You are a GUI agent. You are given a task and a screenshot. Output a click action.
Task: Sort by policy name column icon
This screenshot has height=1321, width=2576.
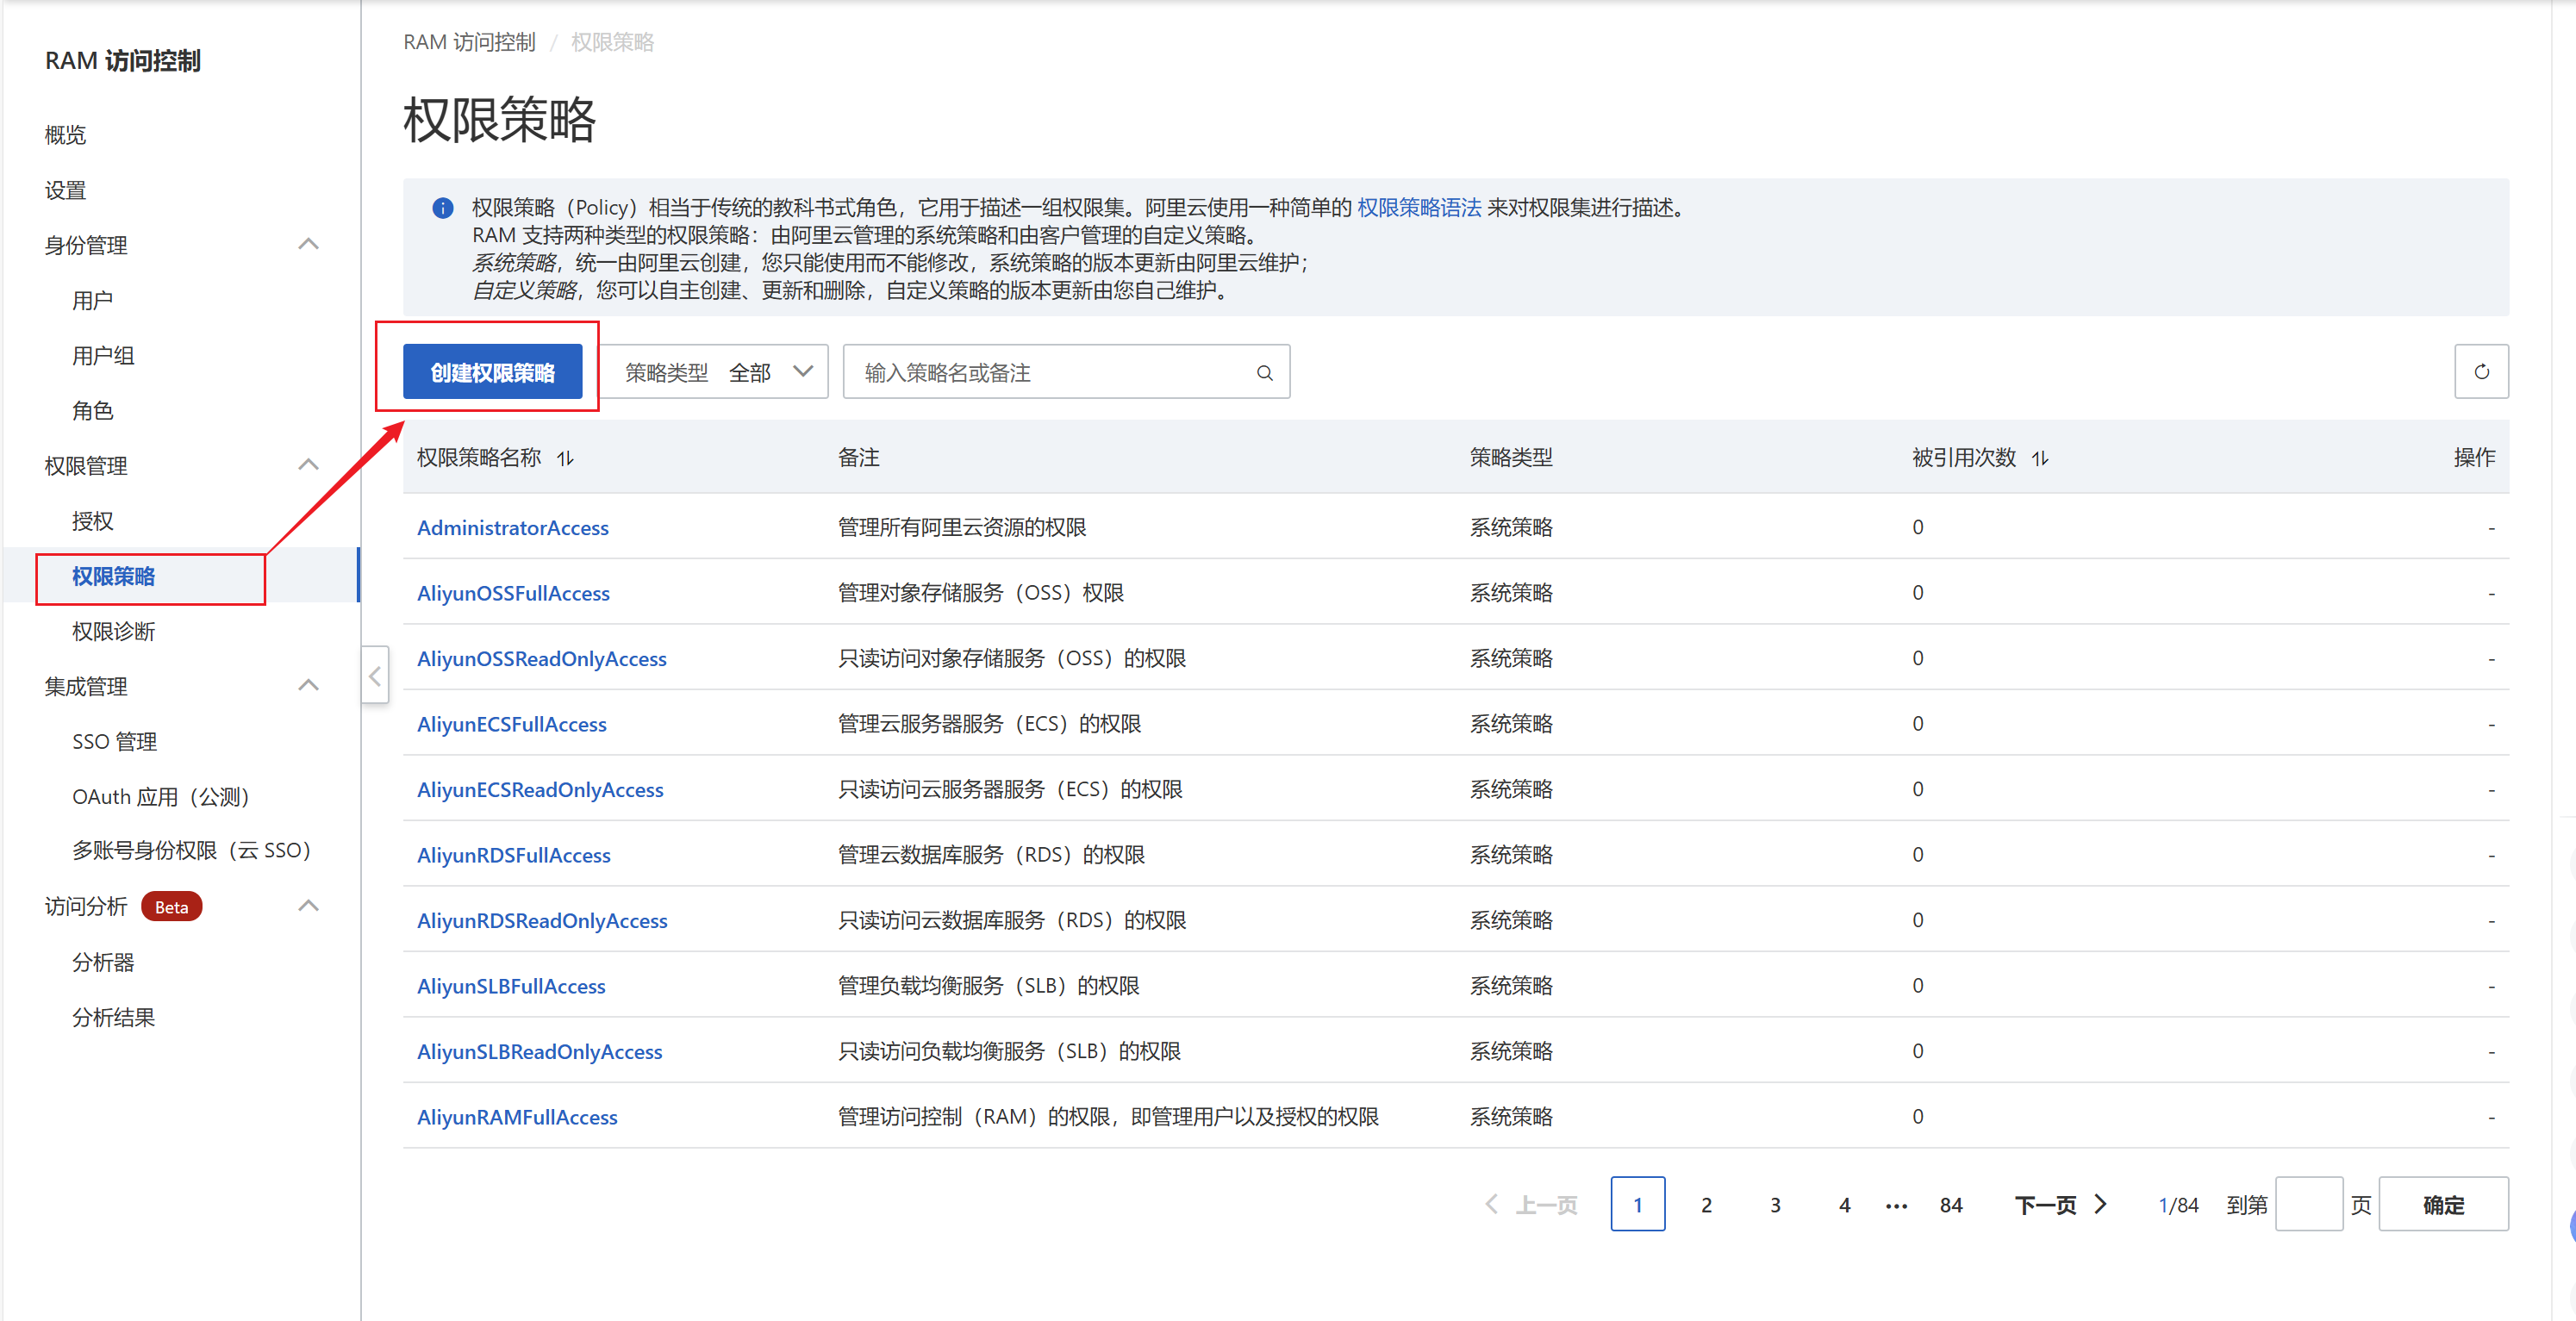tap(565, 458)
